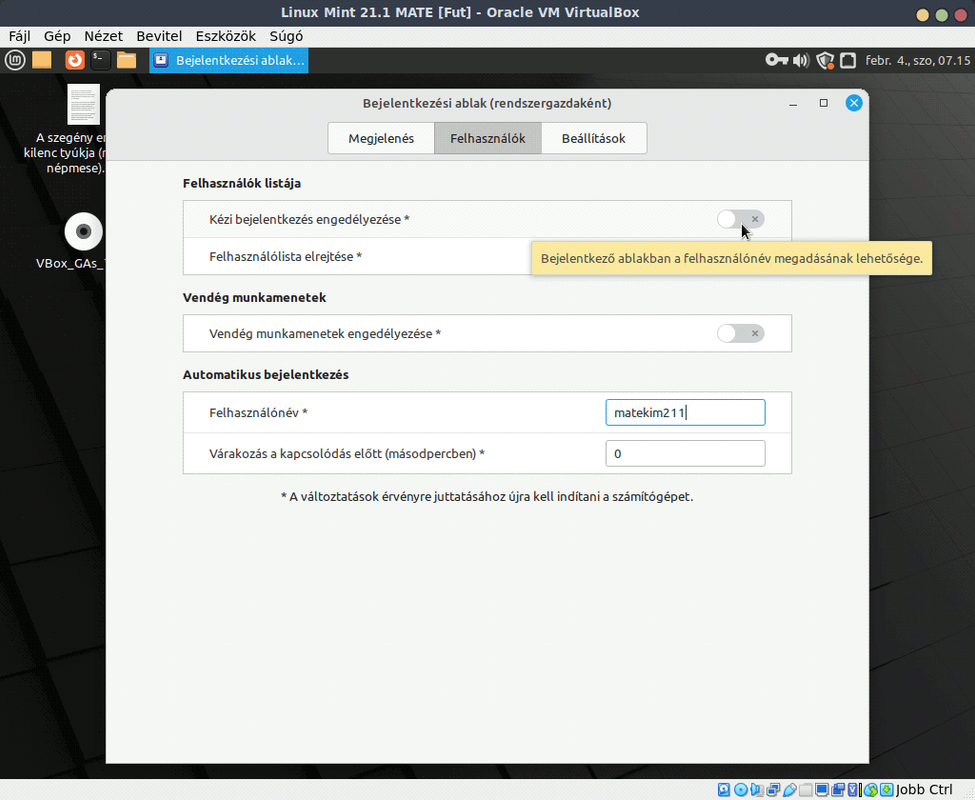Click the update manager shield icon

[x=825, y=60]
